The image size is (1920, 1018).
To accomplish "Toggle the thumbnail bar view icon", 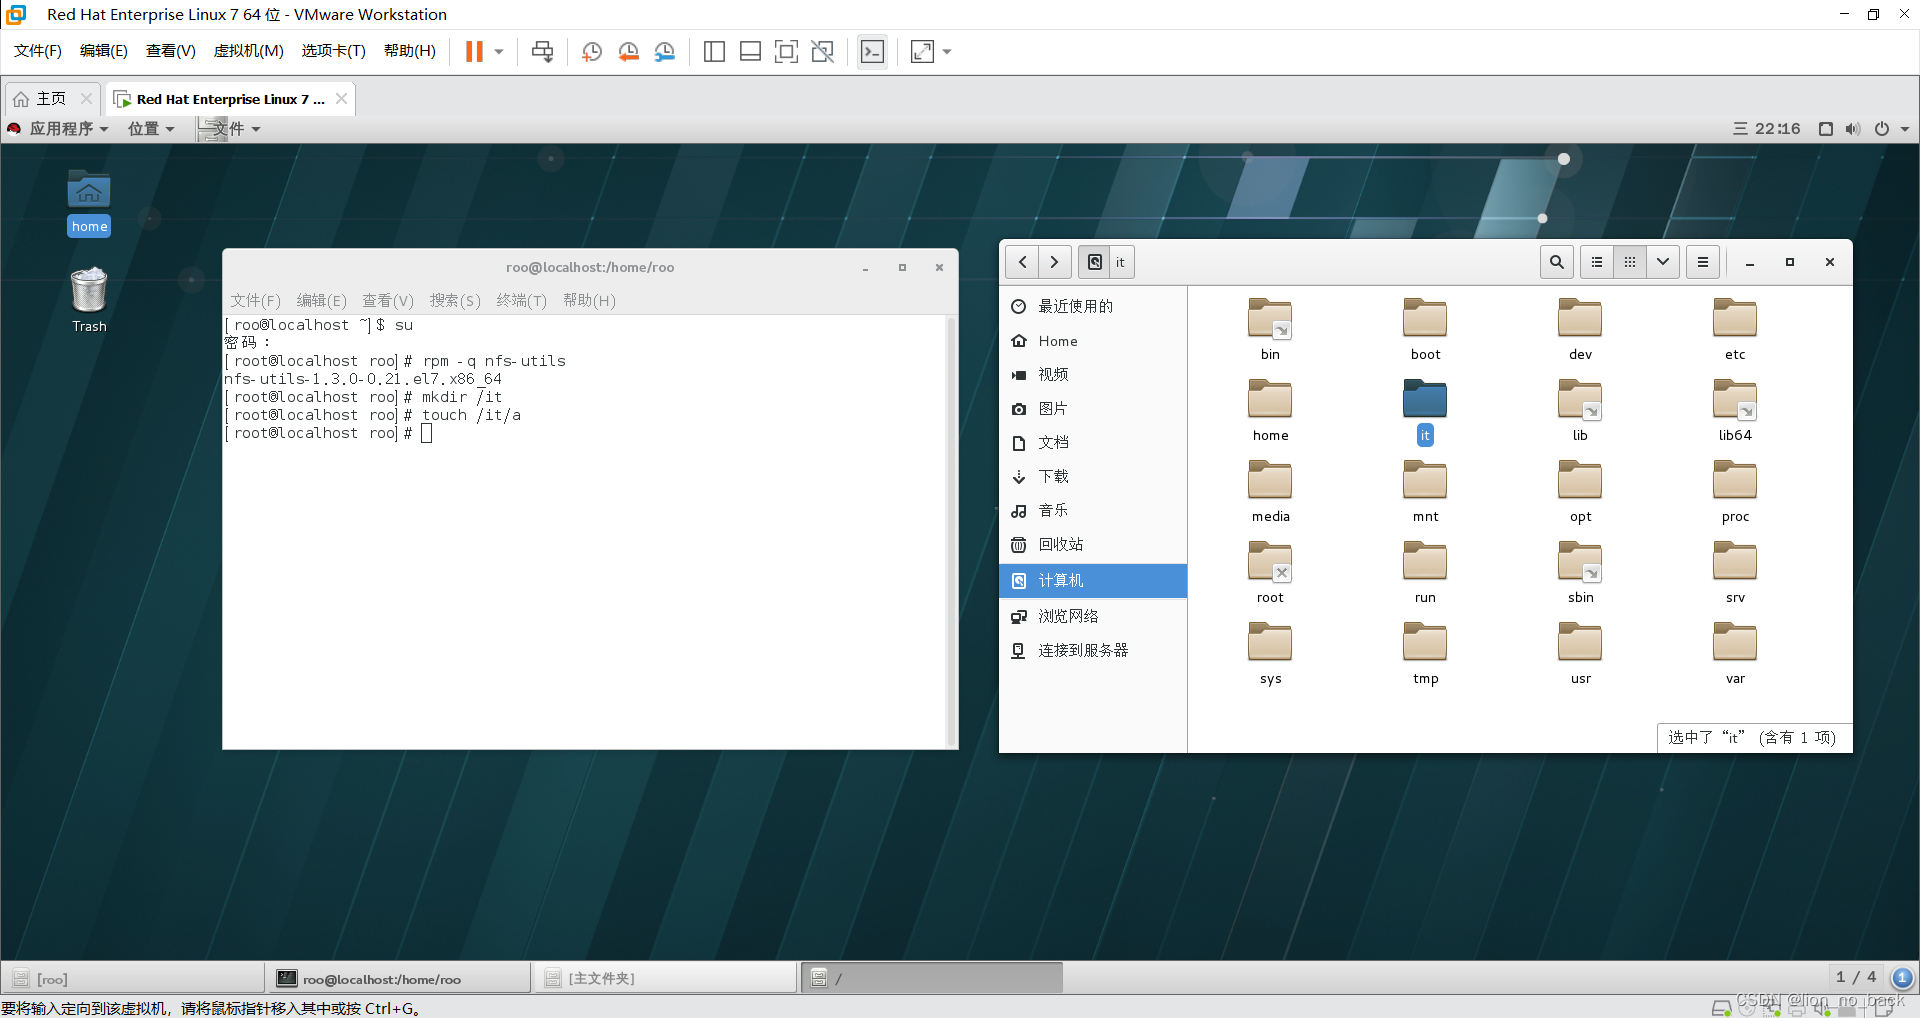I will click(x=750, y=51).
